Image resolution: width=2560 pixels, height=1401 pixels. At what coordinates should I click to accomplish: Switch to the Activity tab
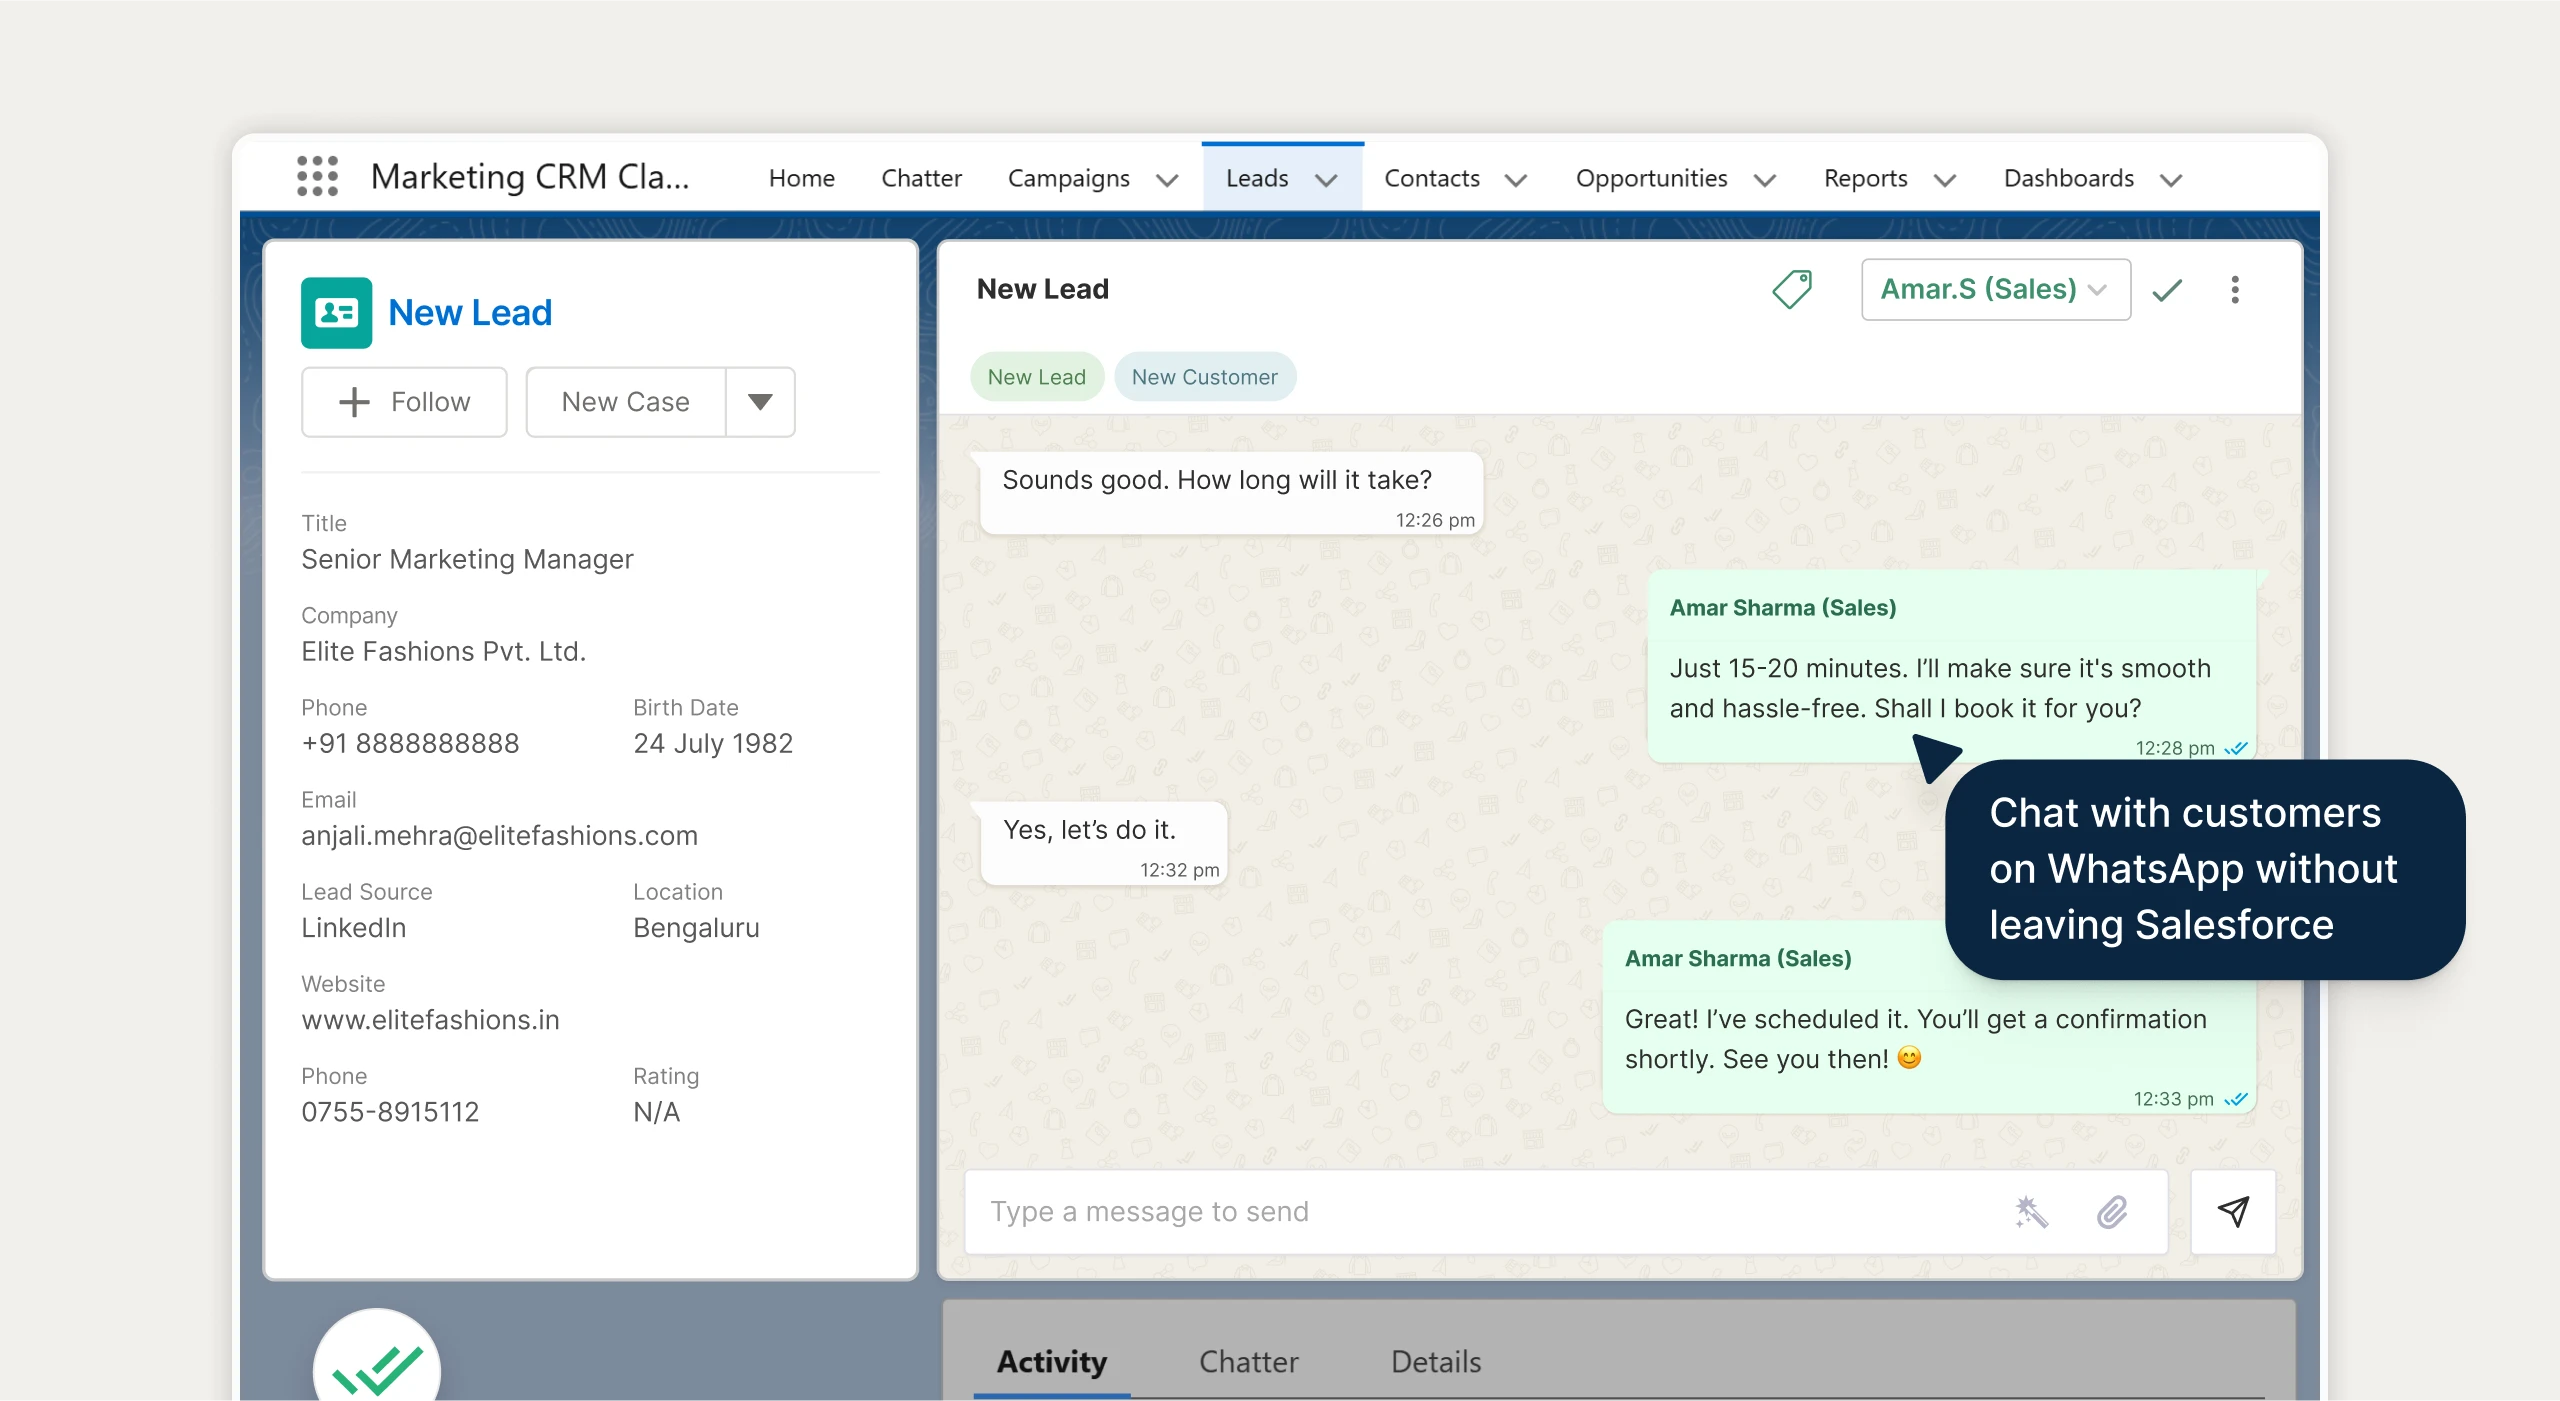coord(1052,1362)
